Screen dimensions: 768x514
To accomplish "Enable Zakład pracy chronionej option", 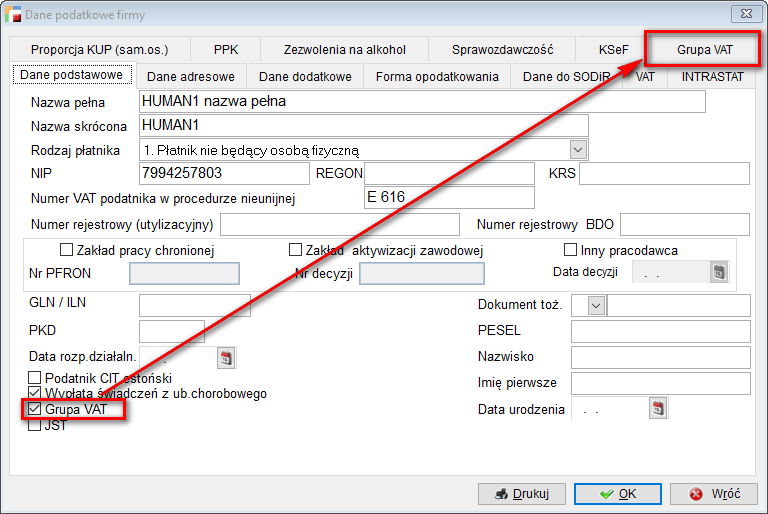I will click(x=67, y=250).
